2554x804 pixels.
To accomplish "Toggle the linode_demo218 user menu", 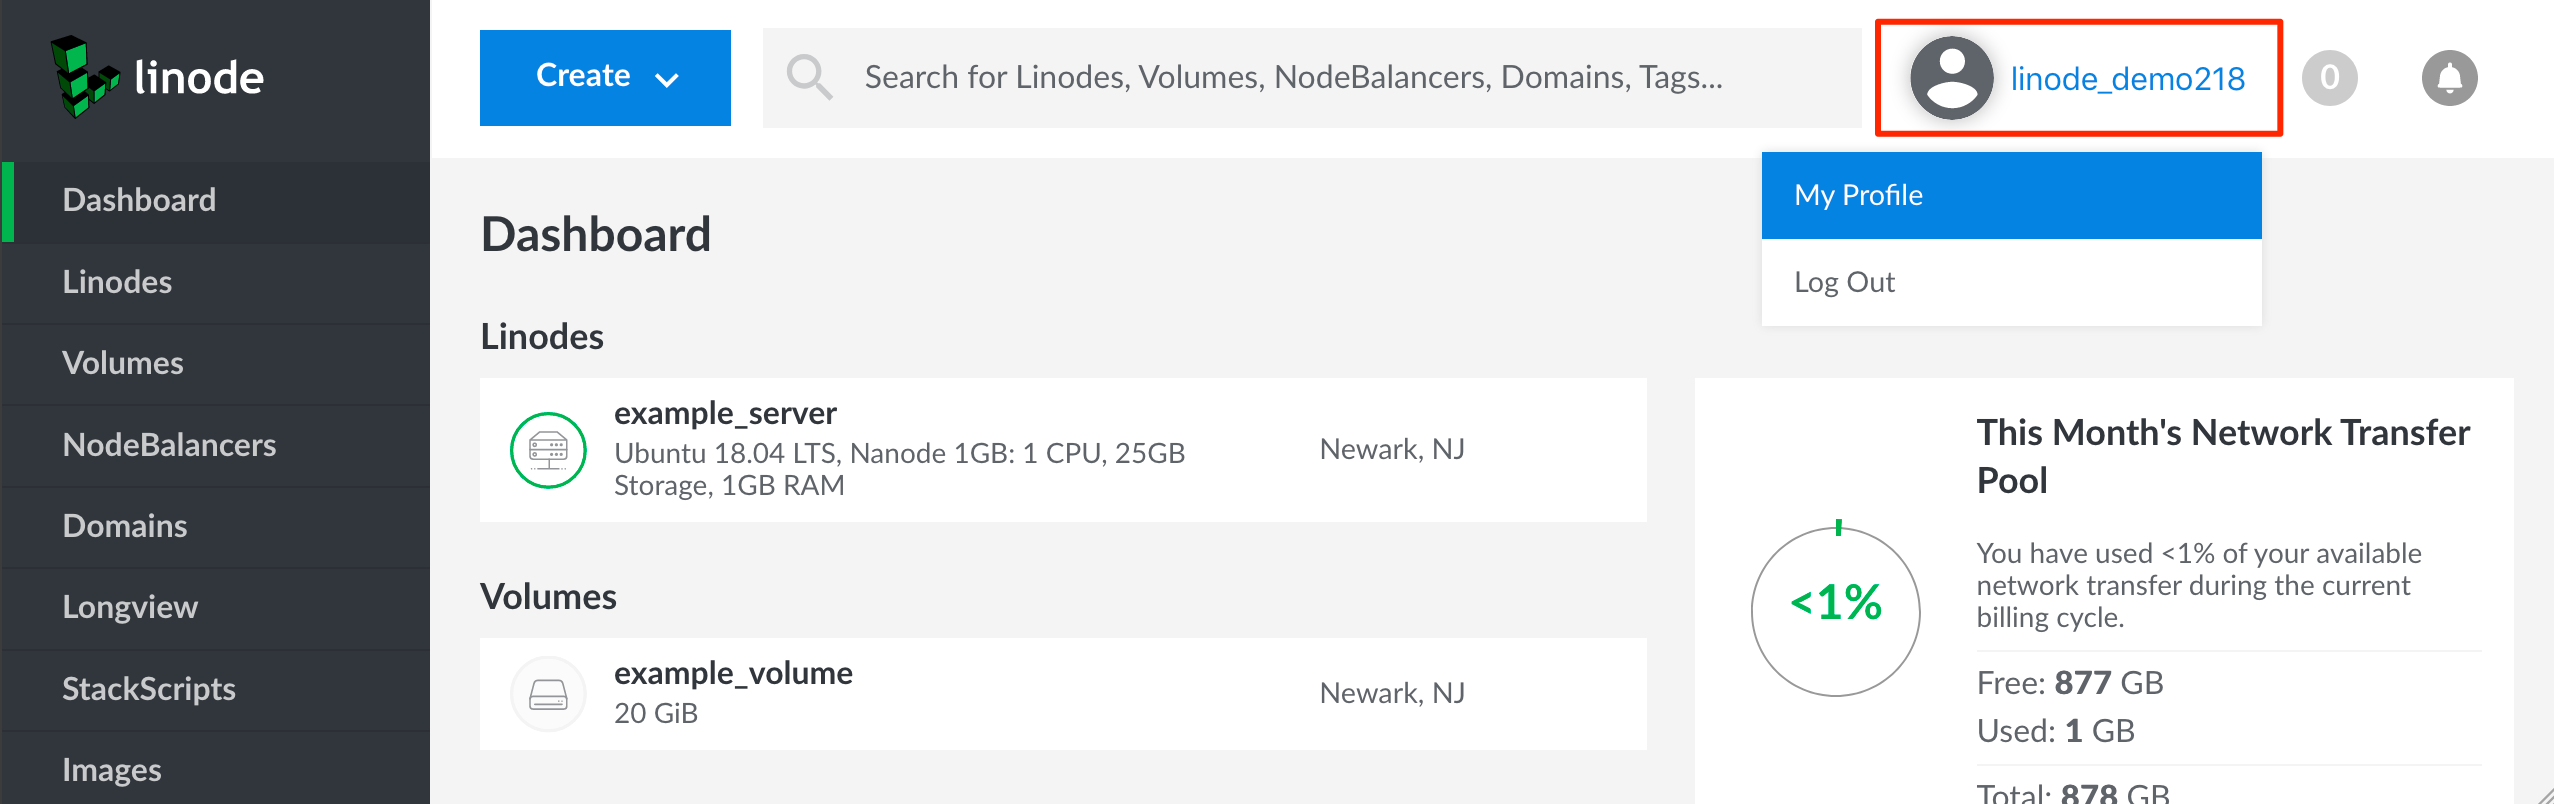I will [2126, 78].
